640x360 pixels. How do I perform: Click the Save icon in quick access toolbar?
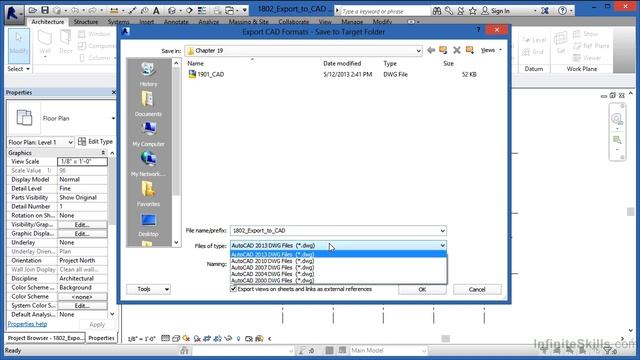pos(45,10)
